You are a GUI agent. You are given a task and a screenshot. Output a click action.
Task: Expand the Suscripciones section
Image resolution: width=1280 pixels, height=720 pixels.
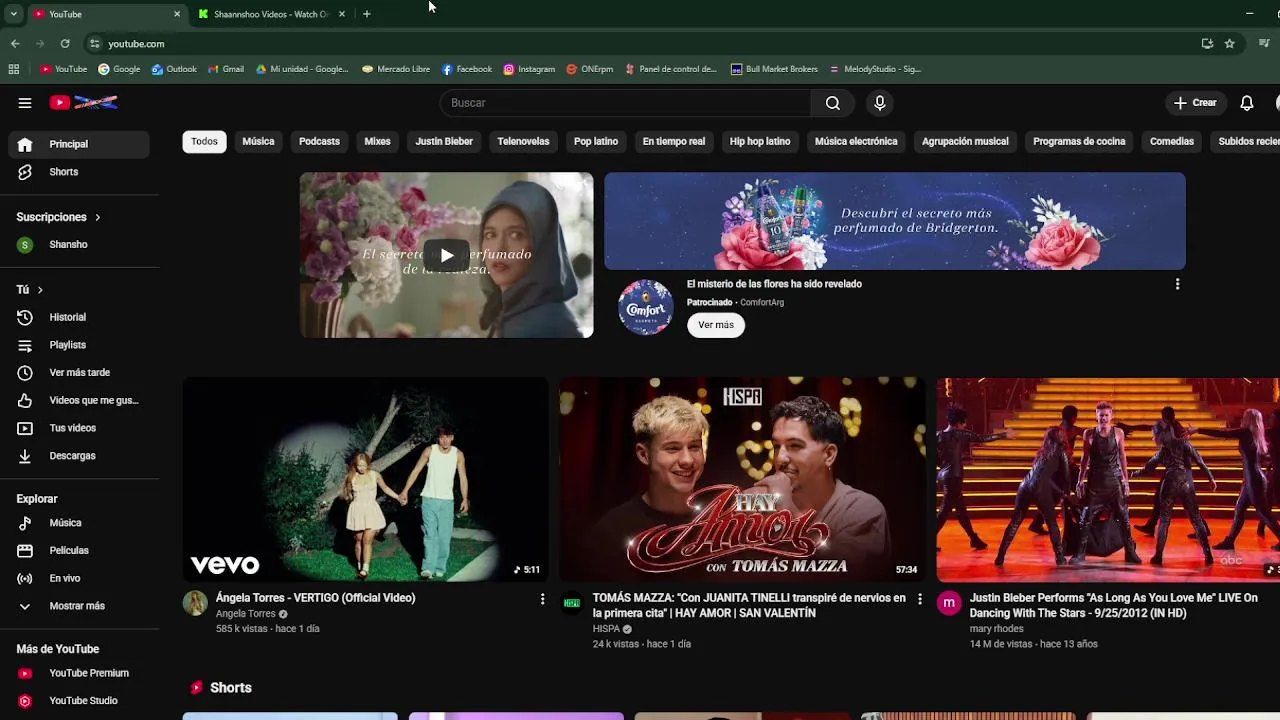58,217
